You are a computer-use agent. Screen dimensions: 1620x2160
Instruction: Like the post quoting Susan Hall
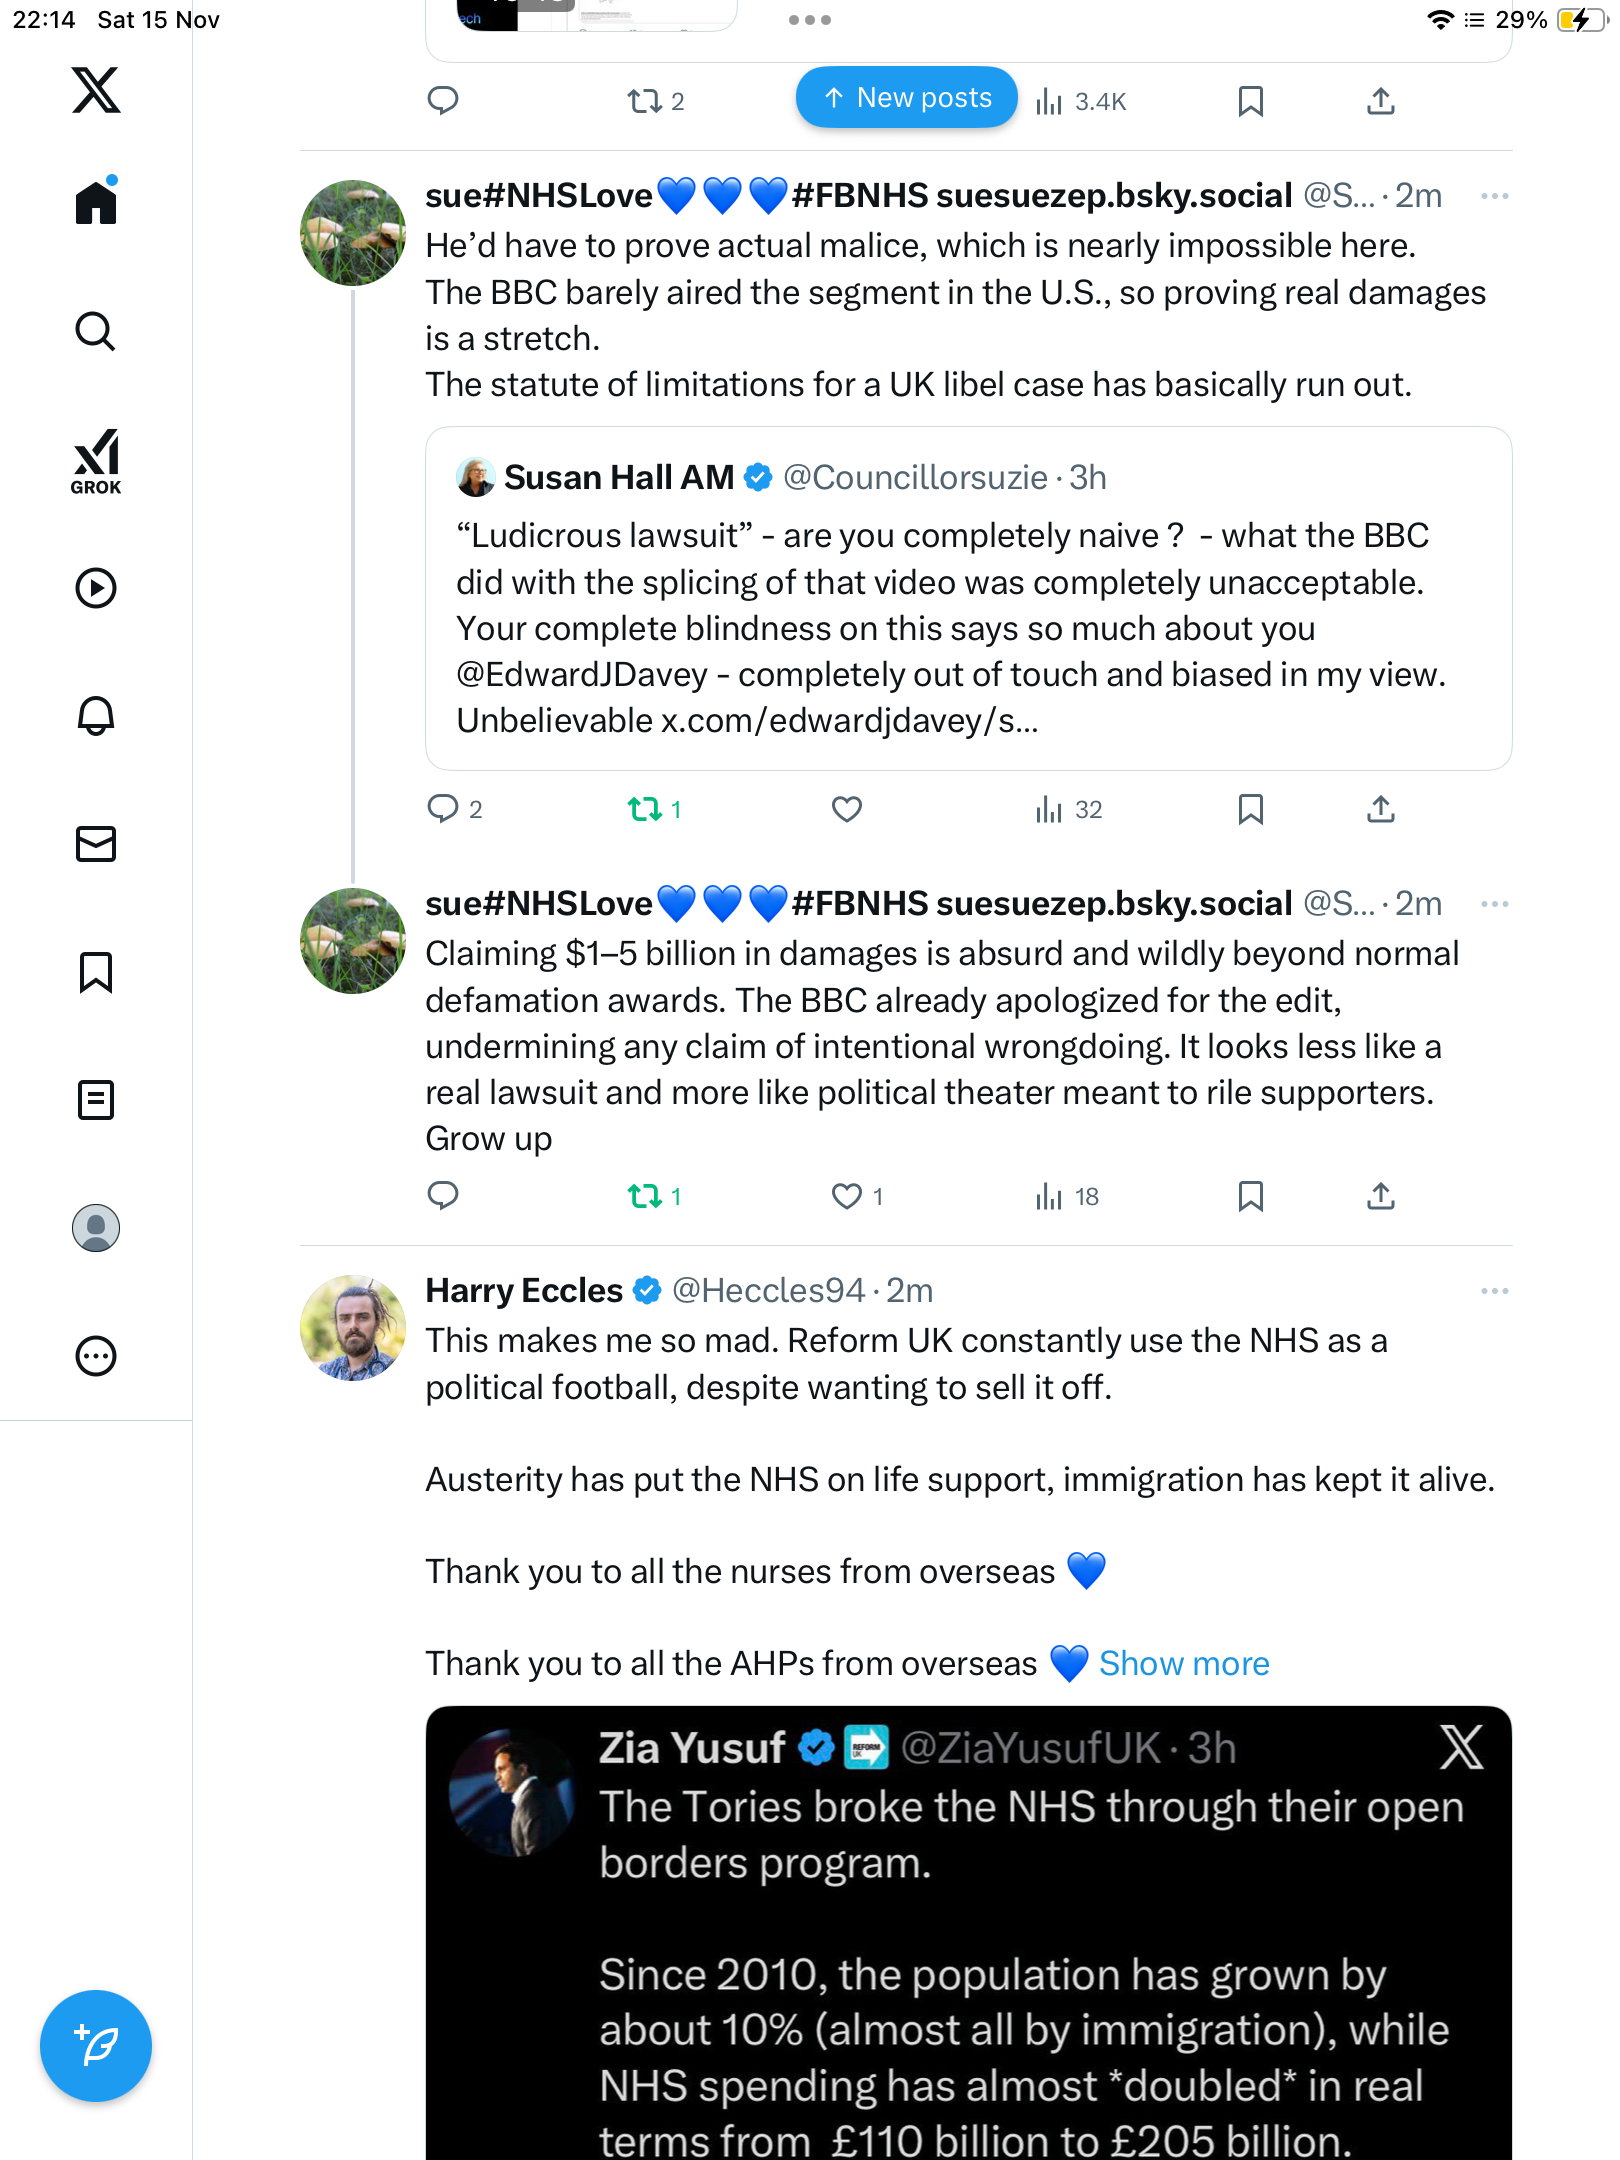pyautogui.click(x=846, y=809)
